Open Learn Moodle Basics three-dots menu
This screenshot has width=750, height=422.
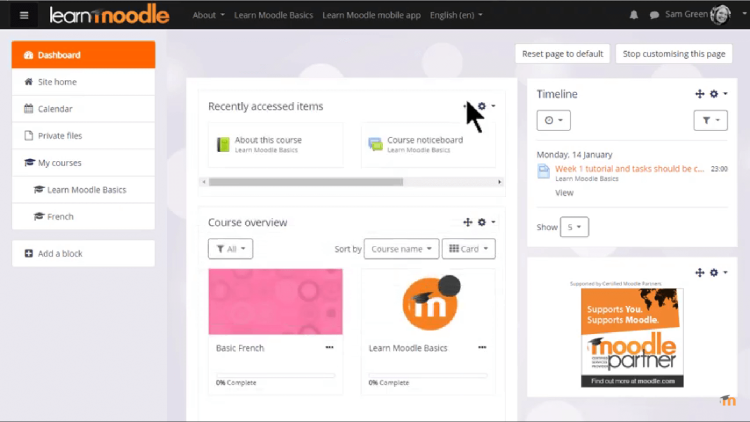coord(482,347)
